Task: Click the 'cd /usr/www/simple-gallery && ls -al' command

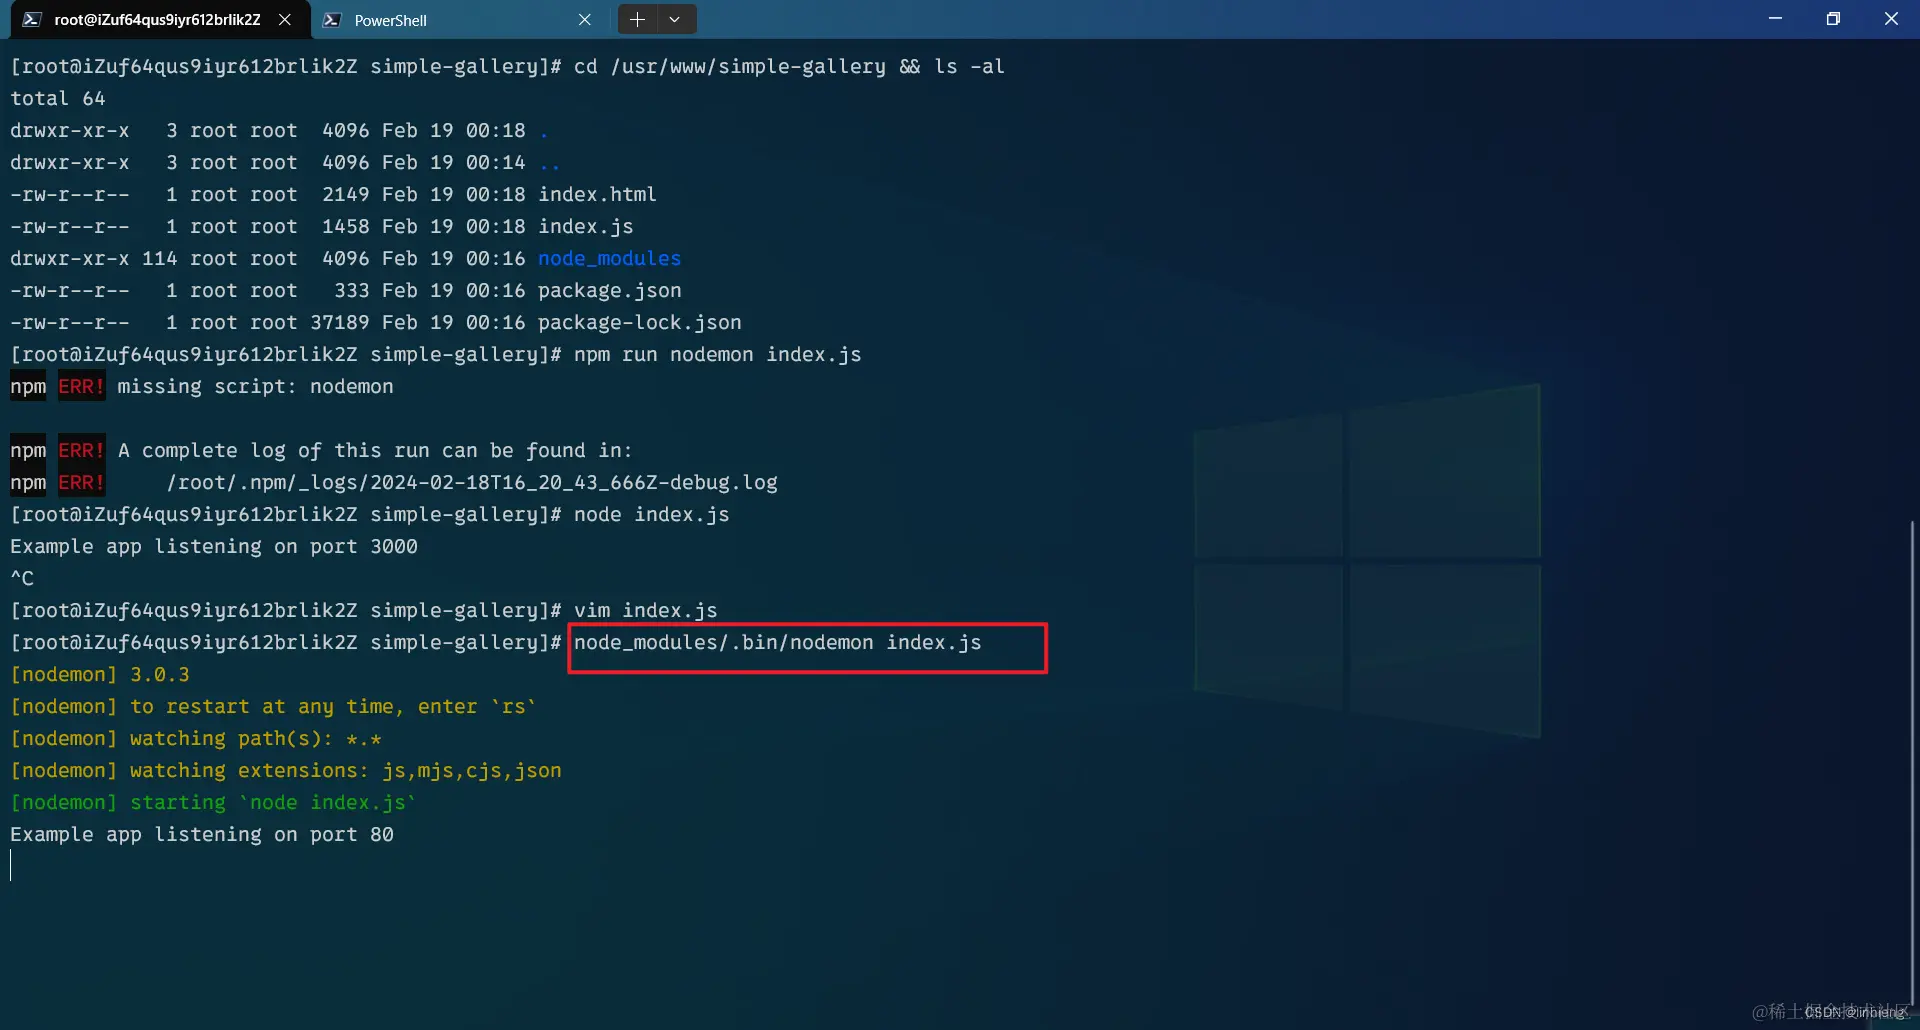Action: [790, 66]
